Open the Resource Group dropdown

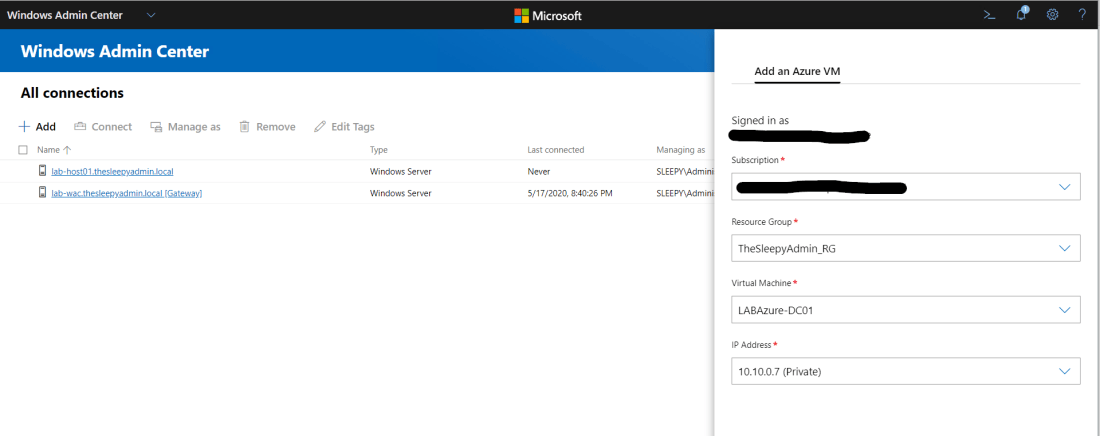point(1064,248)
